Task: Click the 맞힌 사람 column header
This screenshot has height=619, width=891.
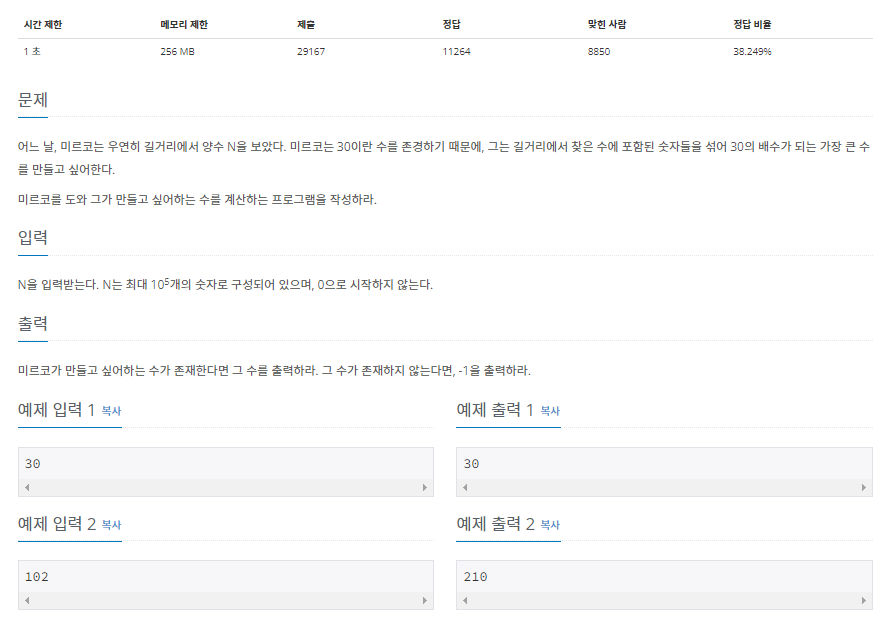Action: tap(607, 24)
